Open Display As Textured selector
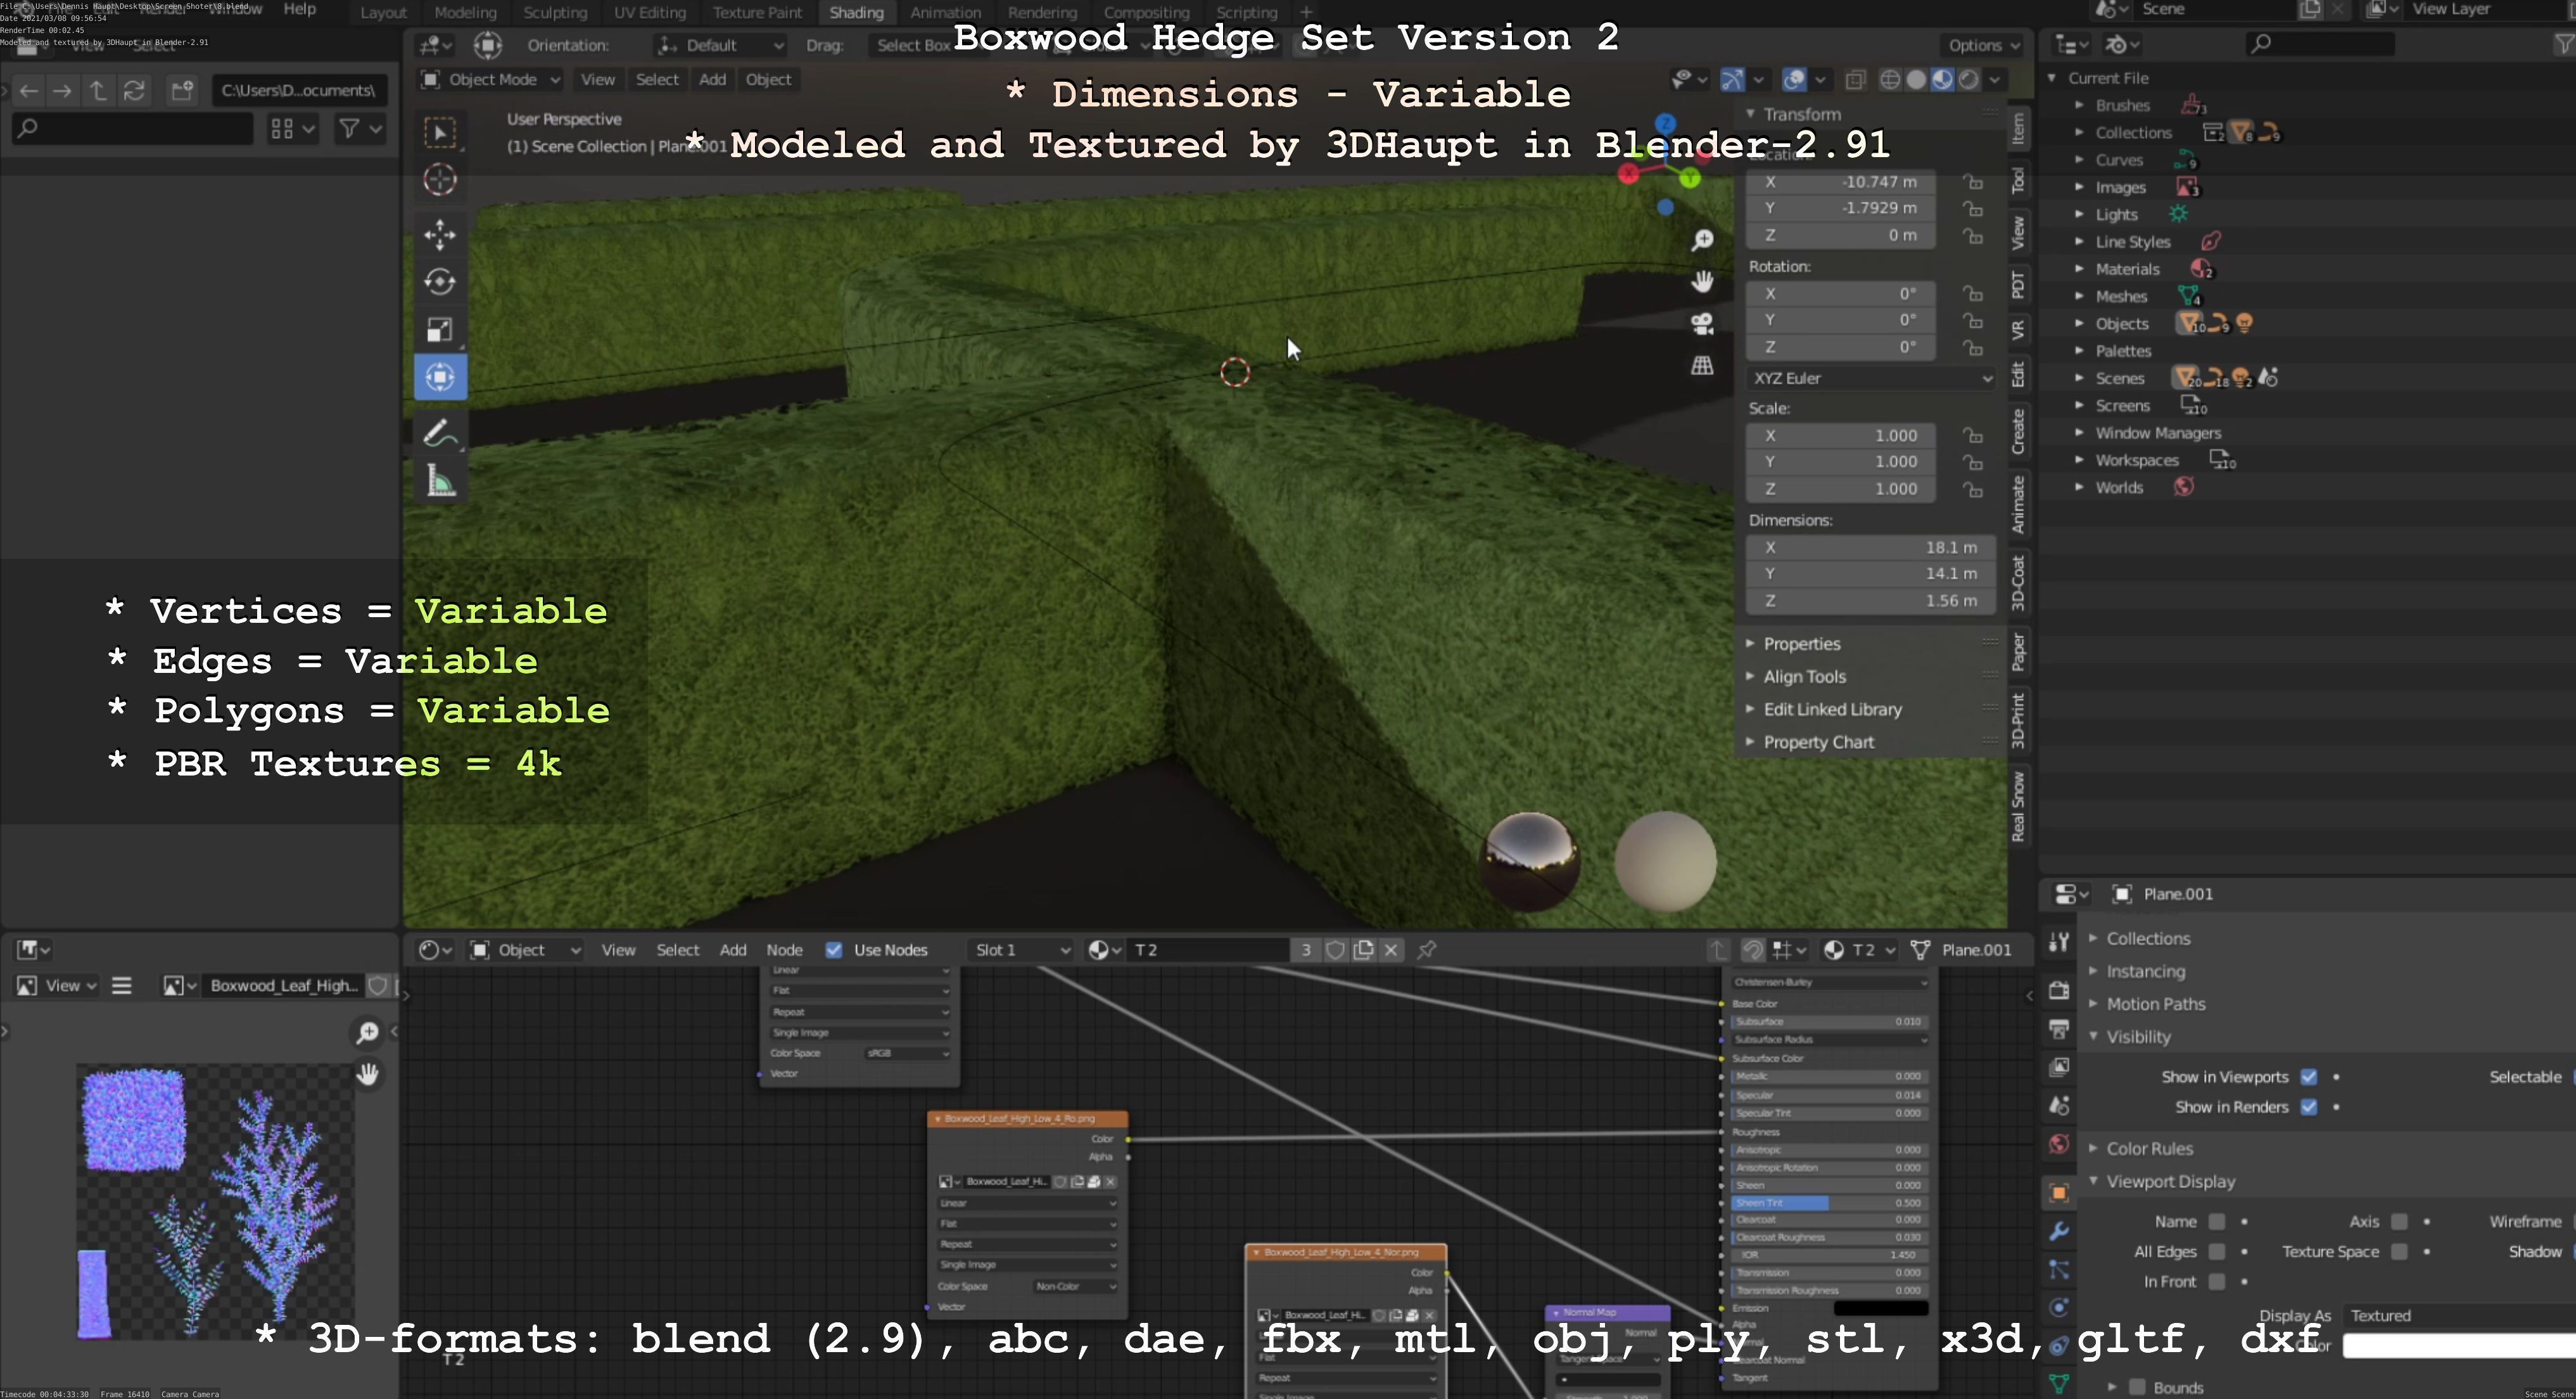2576x1399 pixels. point(2460,1316)
